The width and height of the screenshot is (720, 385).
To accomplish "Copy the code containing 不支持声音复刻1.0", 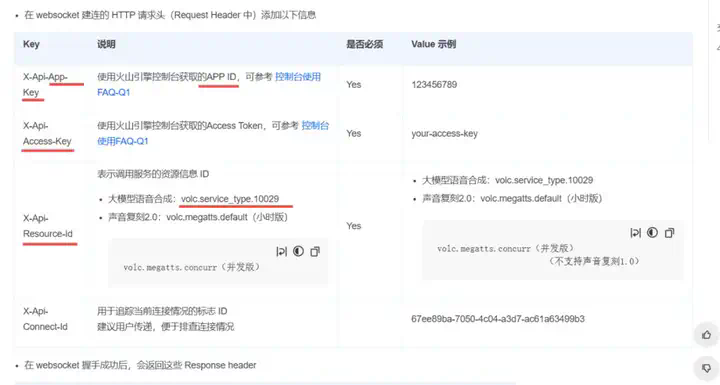I will [x=669, y=233].
